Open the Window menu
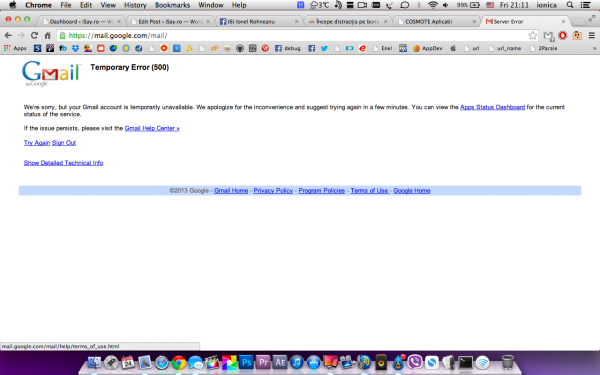Image resolution: width=600 pixels, height=375 pixels. pos(211,5)
